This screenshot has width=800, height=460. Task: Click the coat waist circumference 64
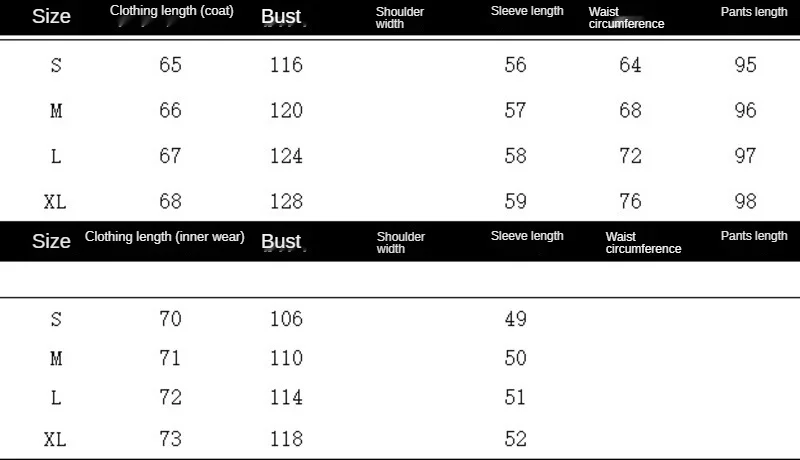tap(630, 65)
